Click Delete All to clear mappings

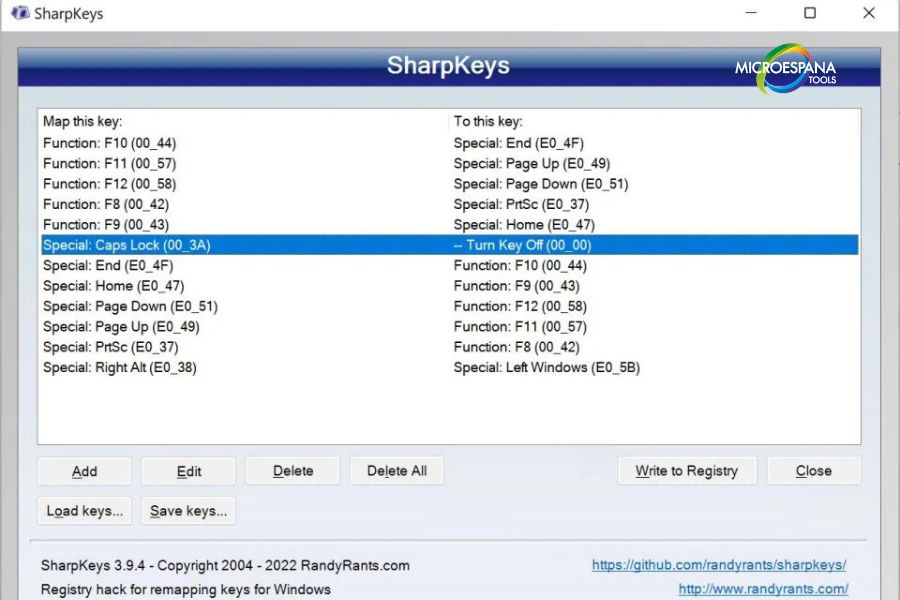(x=396, y=471)
